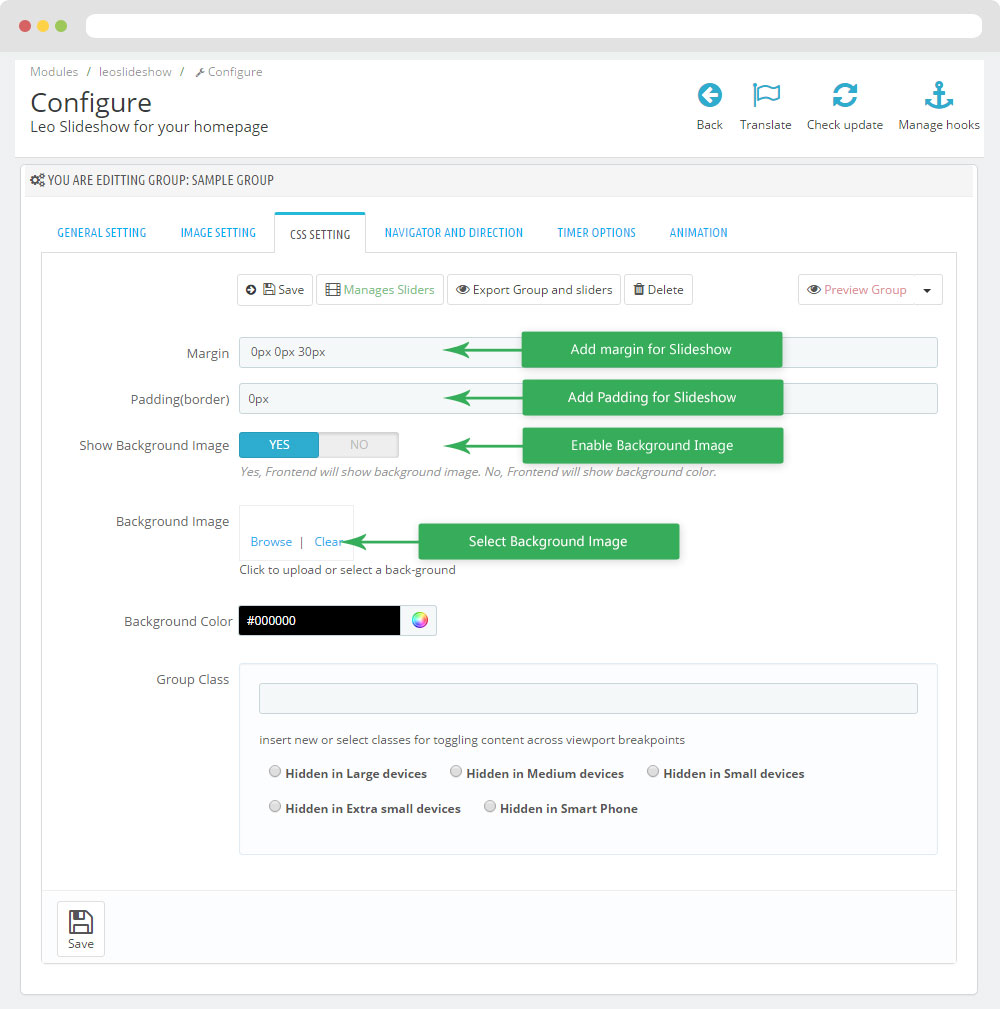Set Show Background Image to YES
Image resolution: width=1000 pixels, height=1009 pixels.
tap(279, 445)
